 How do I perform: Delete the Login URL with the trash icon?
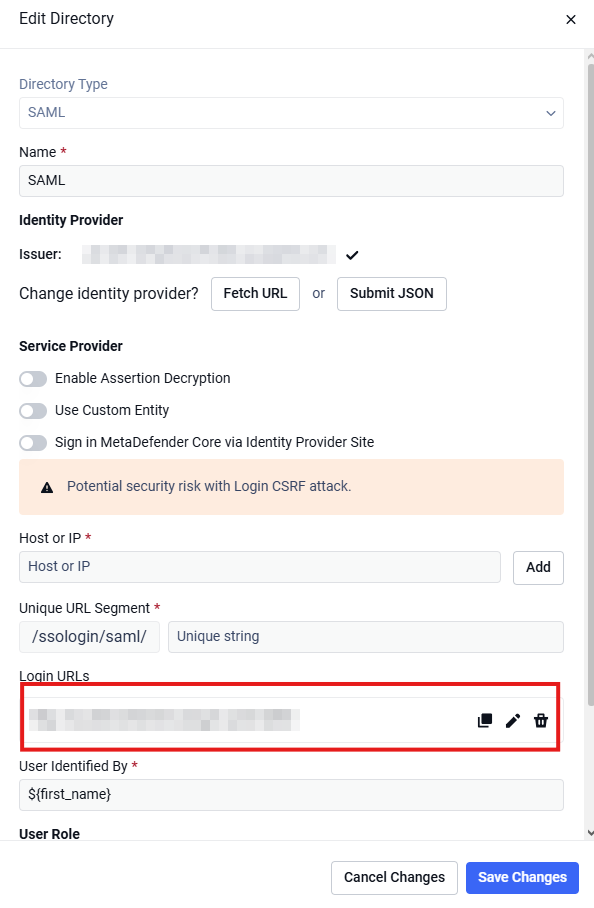click(541, 720)
